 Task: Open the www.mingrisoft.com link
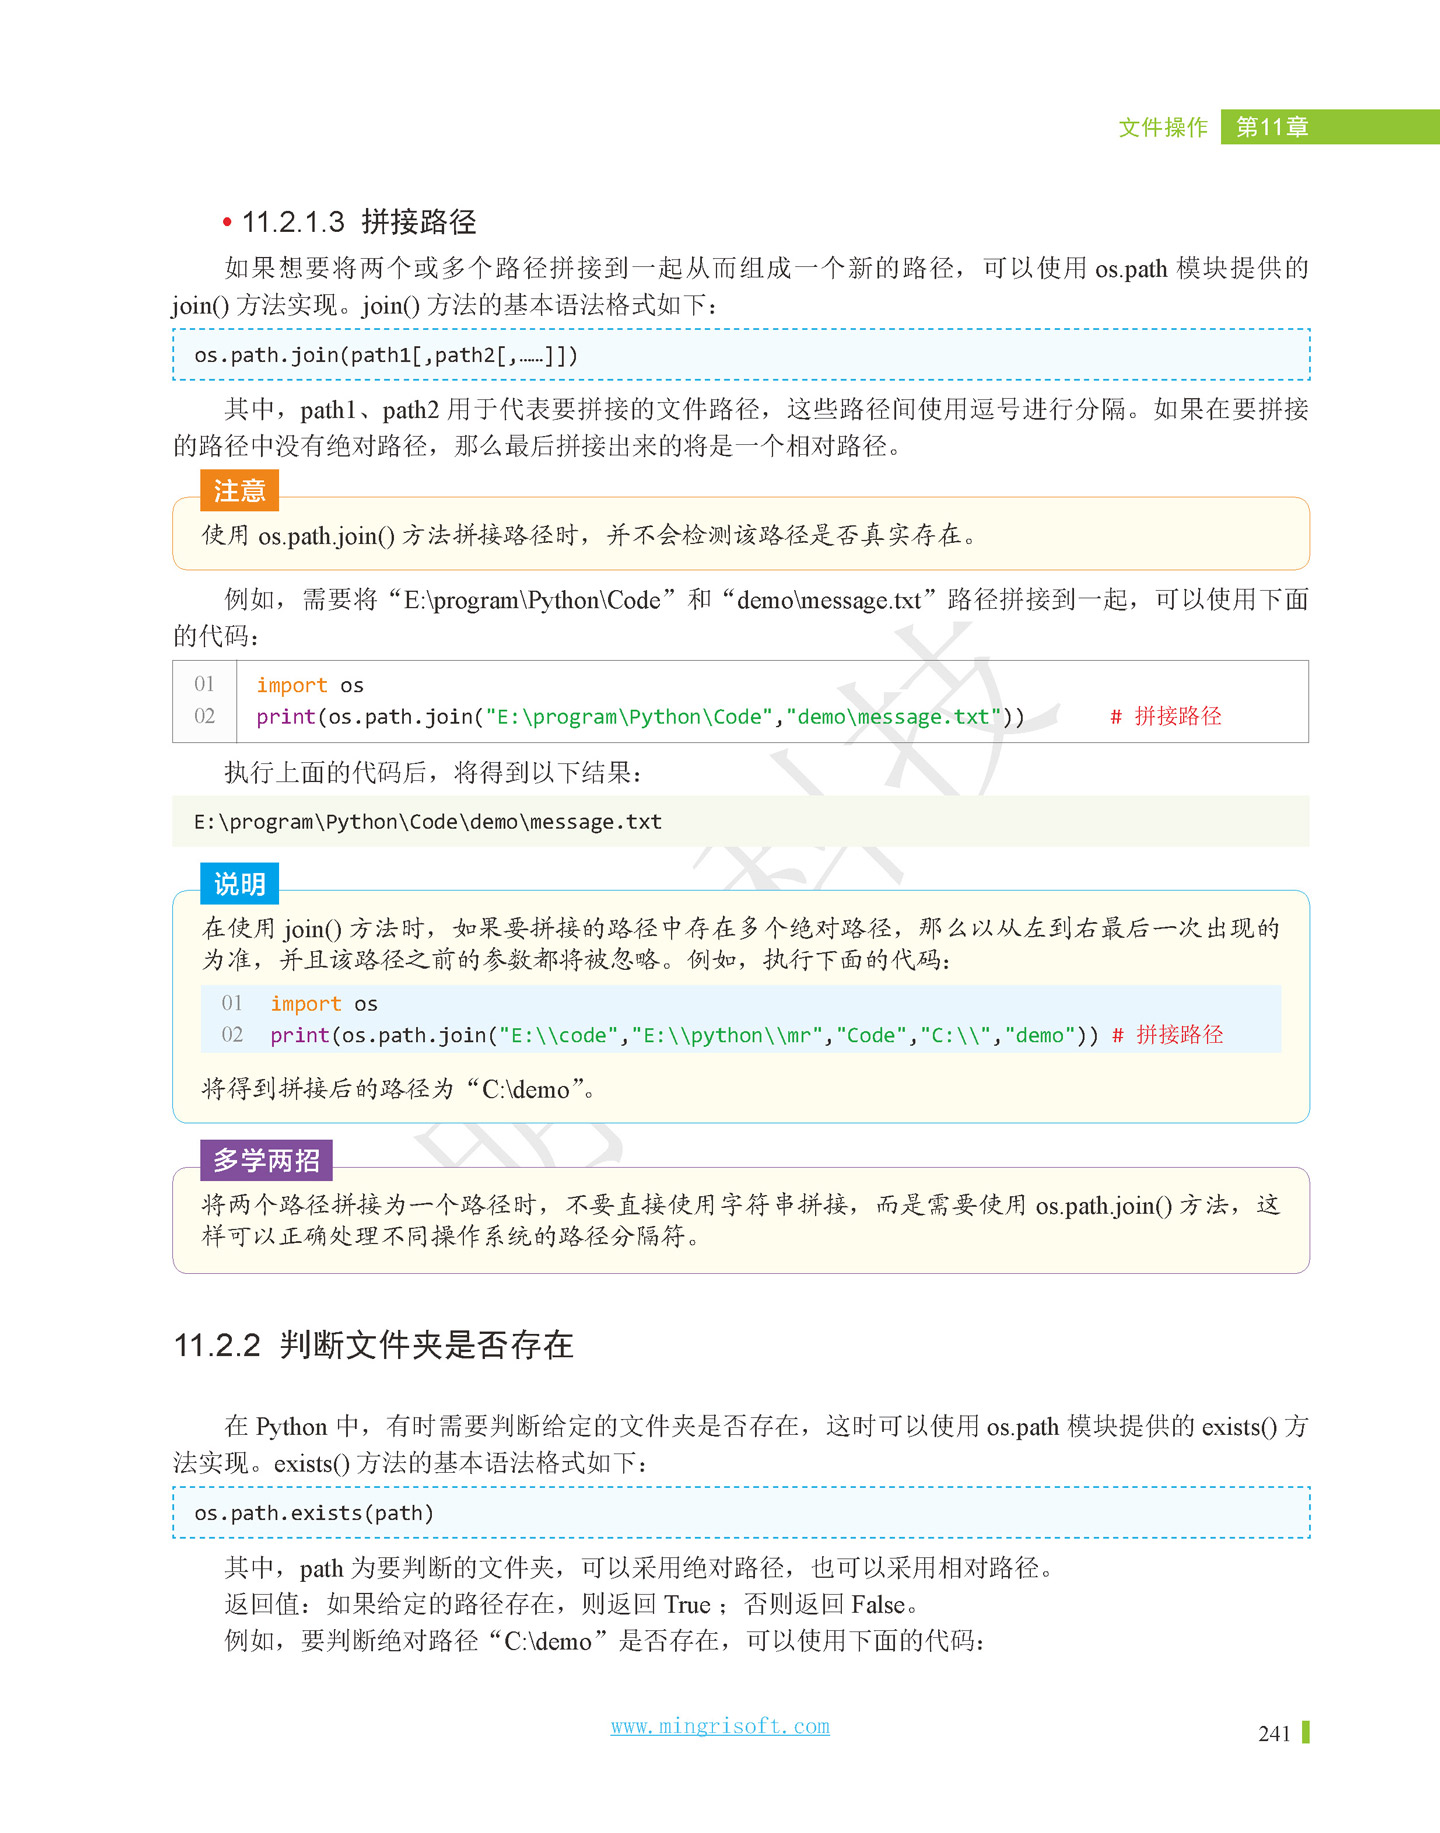click(x=720, y=1726)
